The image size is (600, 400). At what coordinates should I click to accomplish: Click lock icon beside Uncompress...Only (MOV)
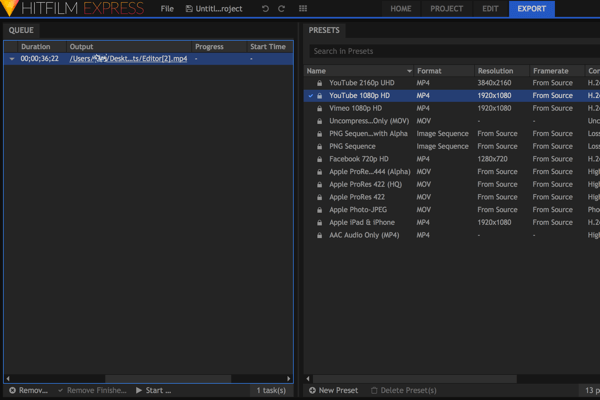pos(319,121)
